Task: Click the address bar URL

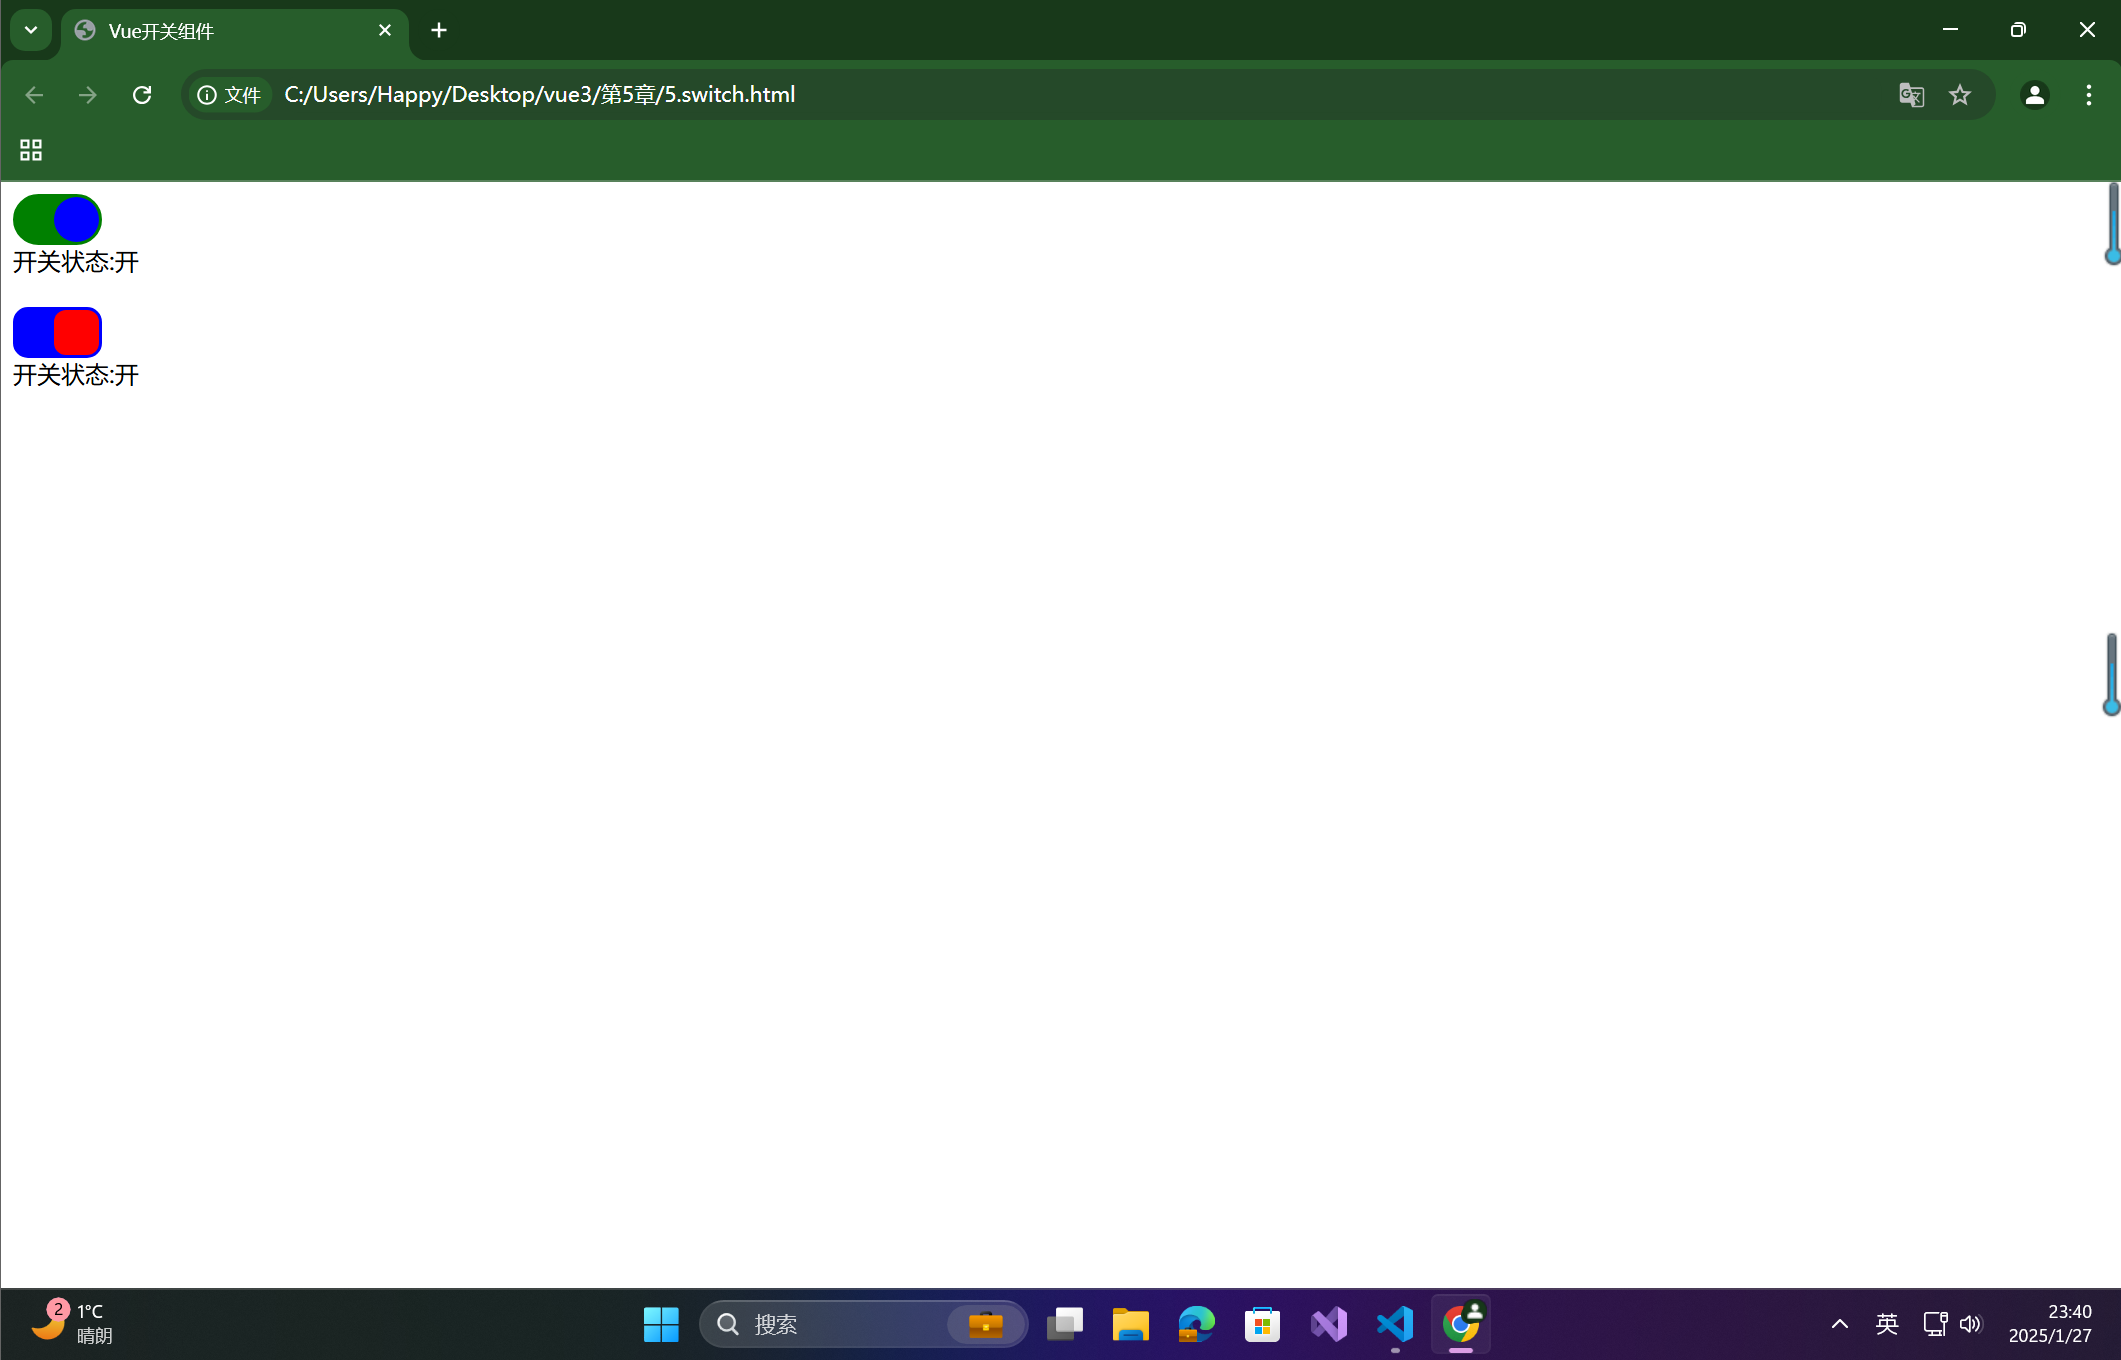Action: point(540,95)
